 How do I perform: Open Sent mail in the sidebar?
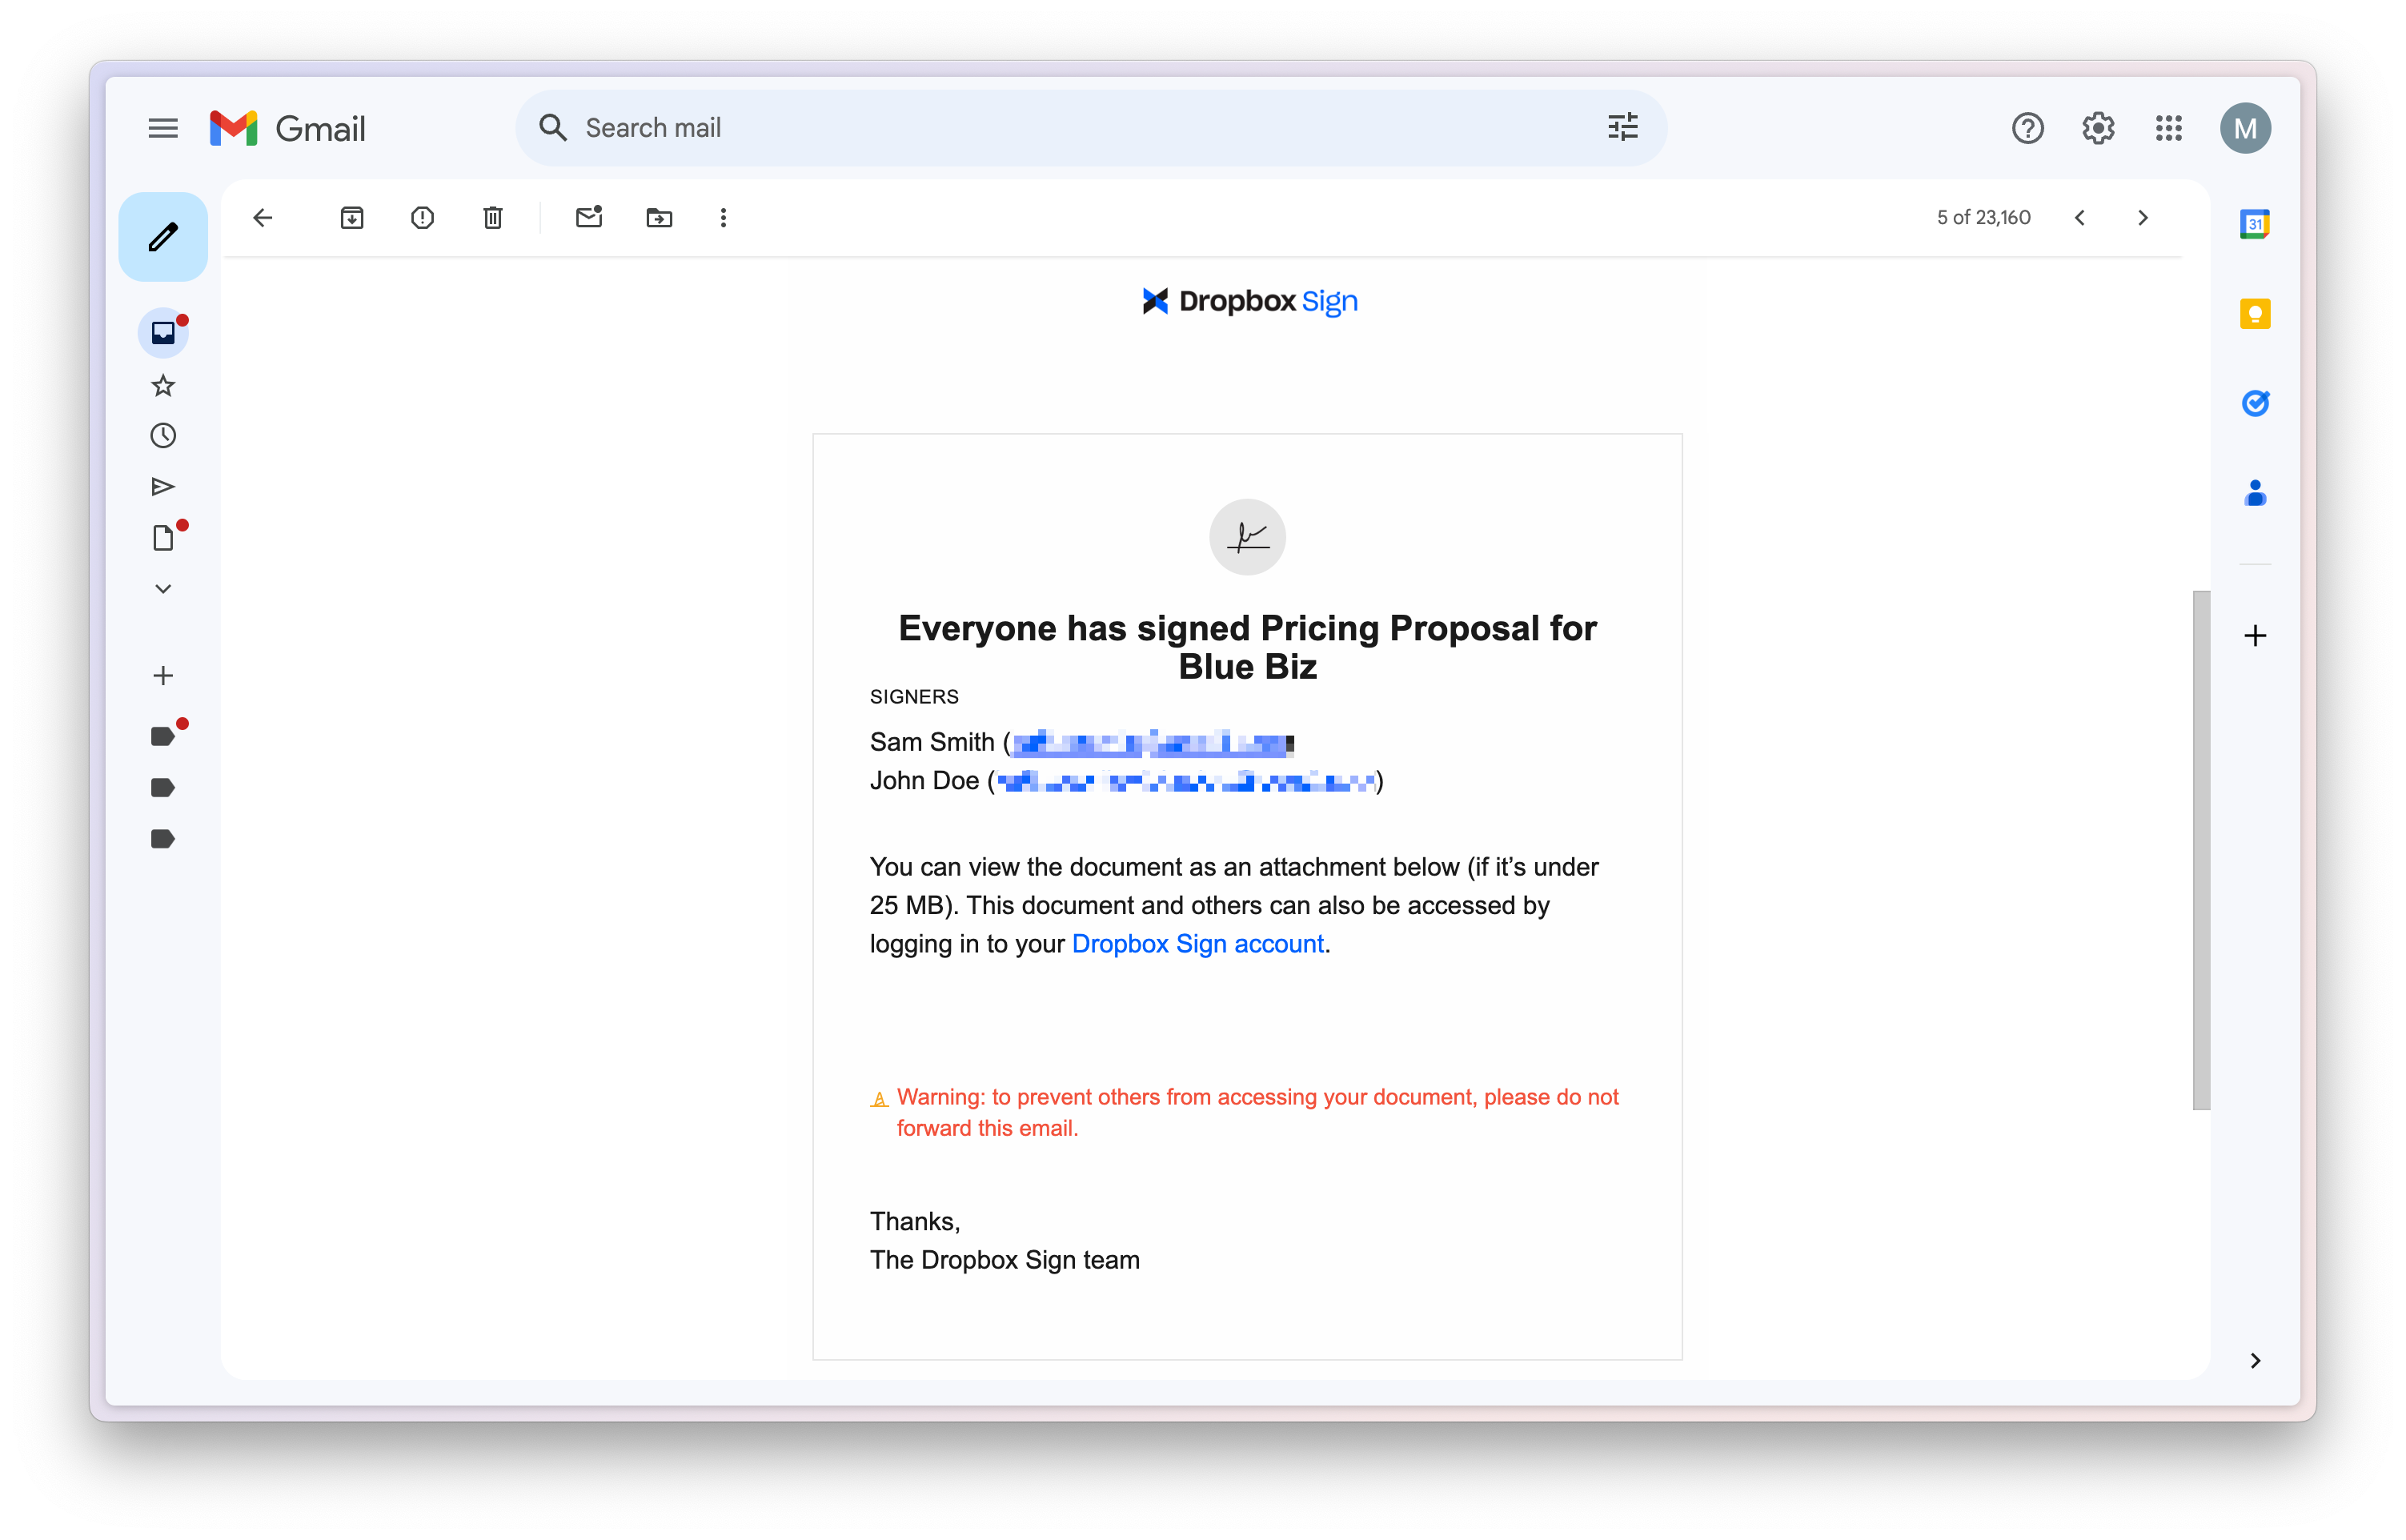coord(163,487)
